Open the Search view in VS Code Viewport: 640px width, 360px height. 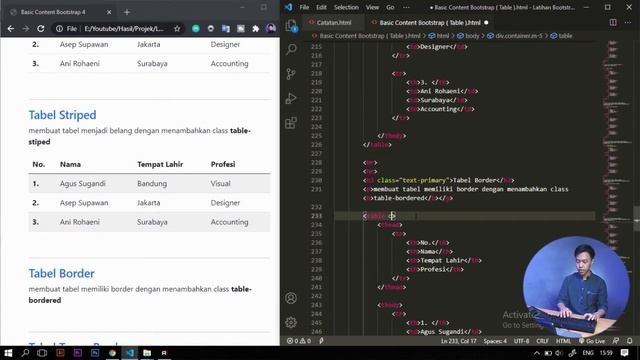[x=291, y=49]
